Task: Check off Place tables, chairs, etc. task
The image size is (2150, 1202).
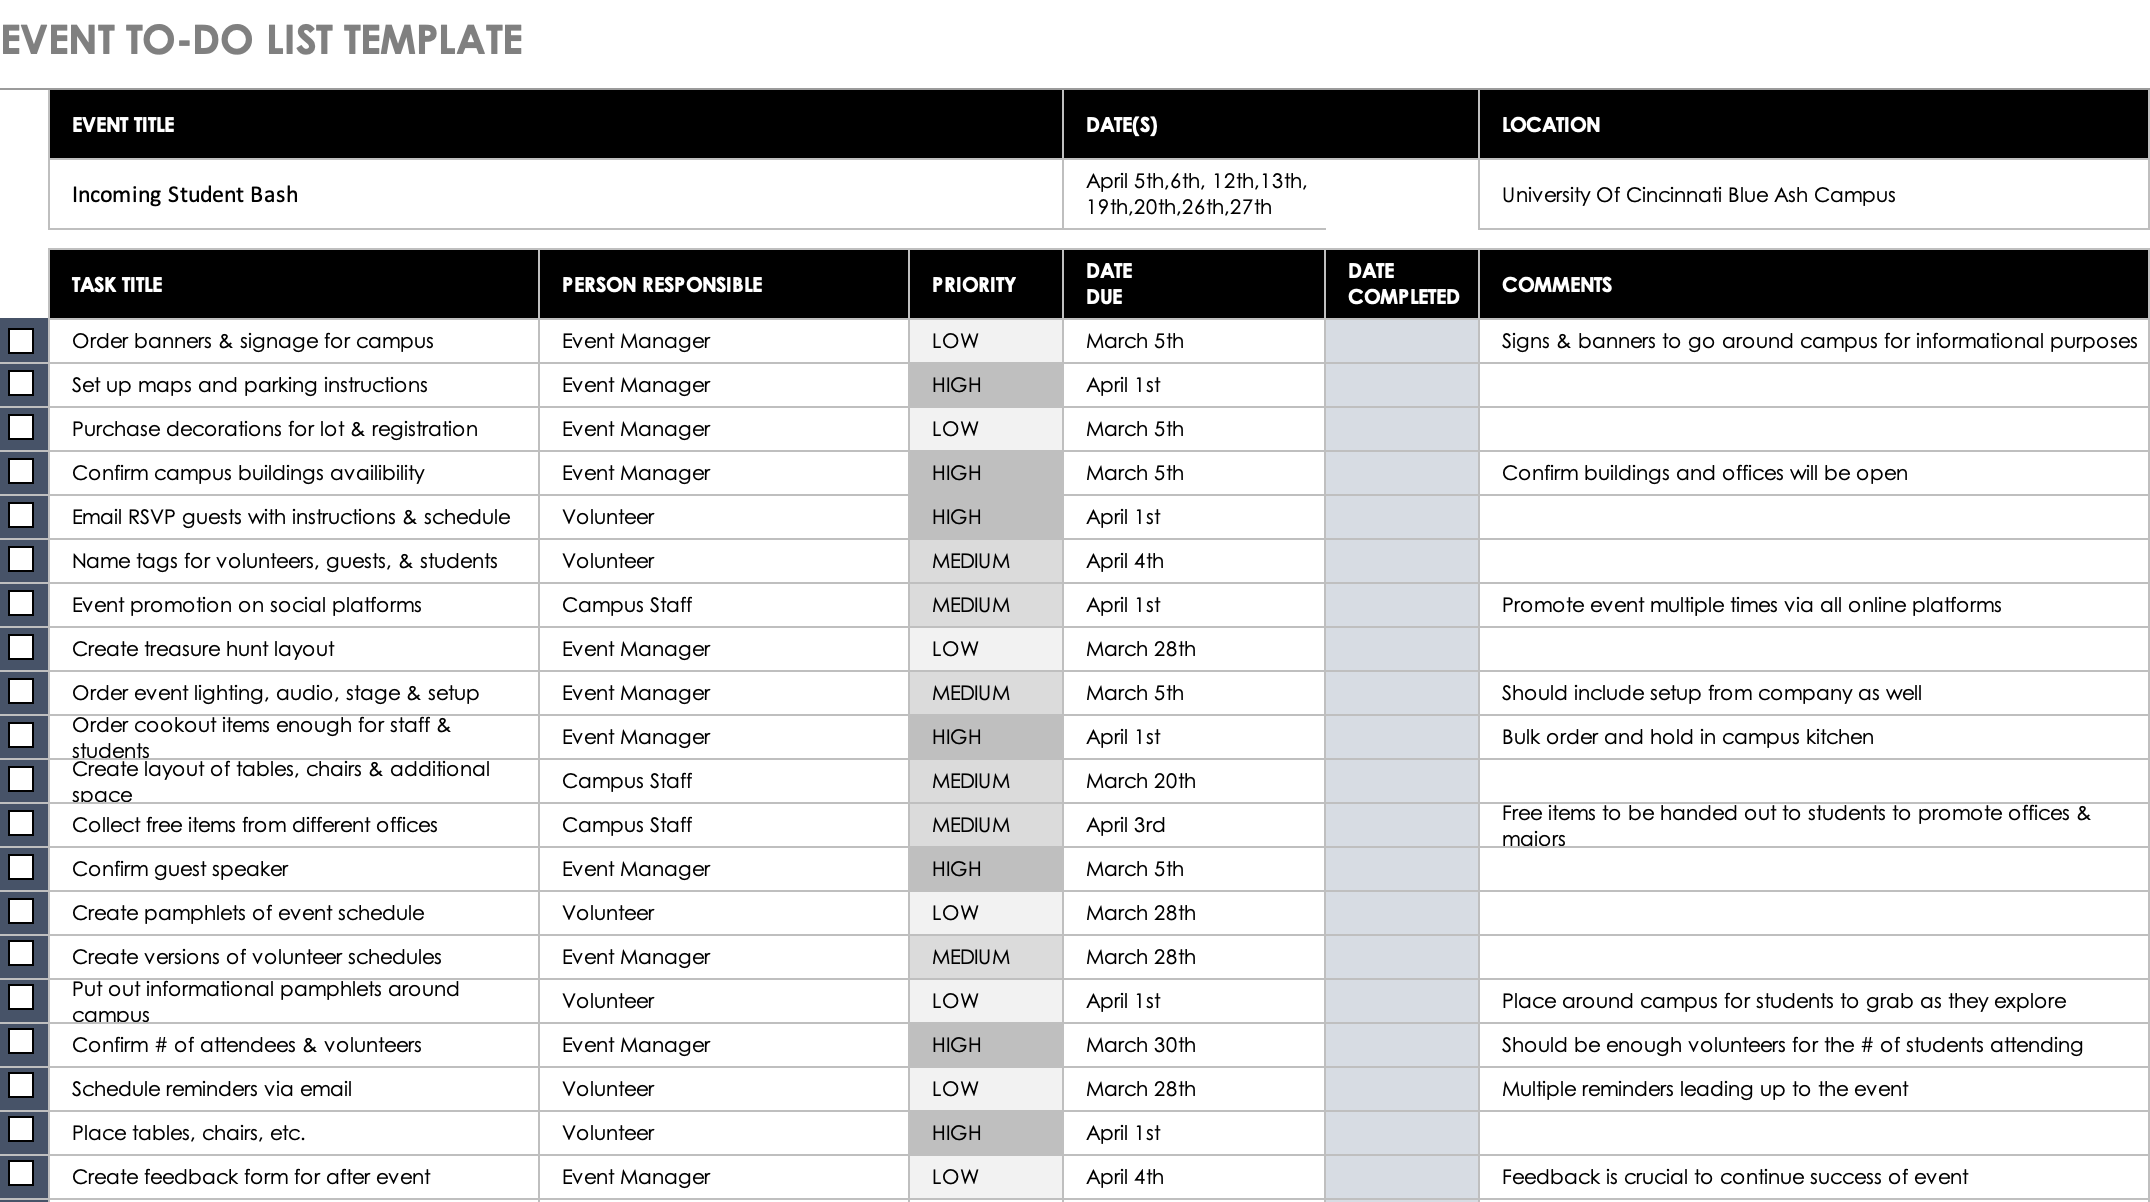Action: coord(21,1129)
